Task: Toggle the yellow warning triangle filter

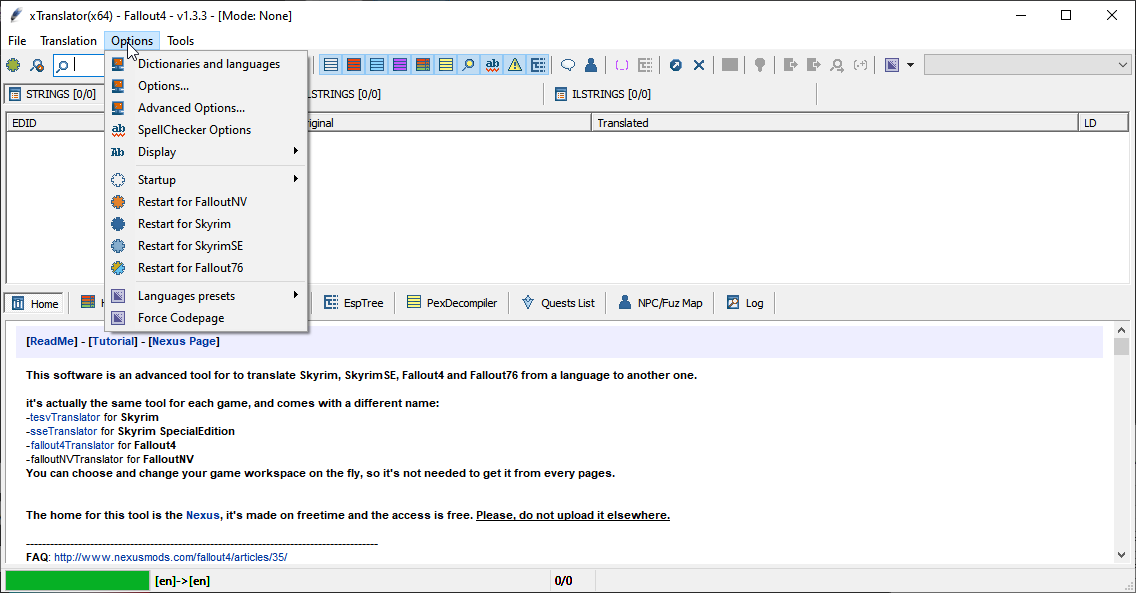Action: [x=515, y=65]
